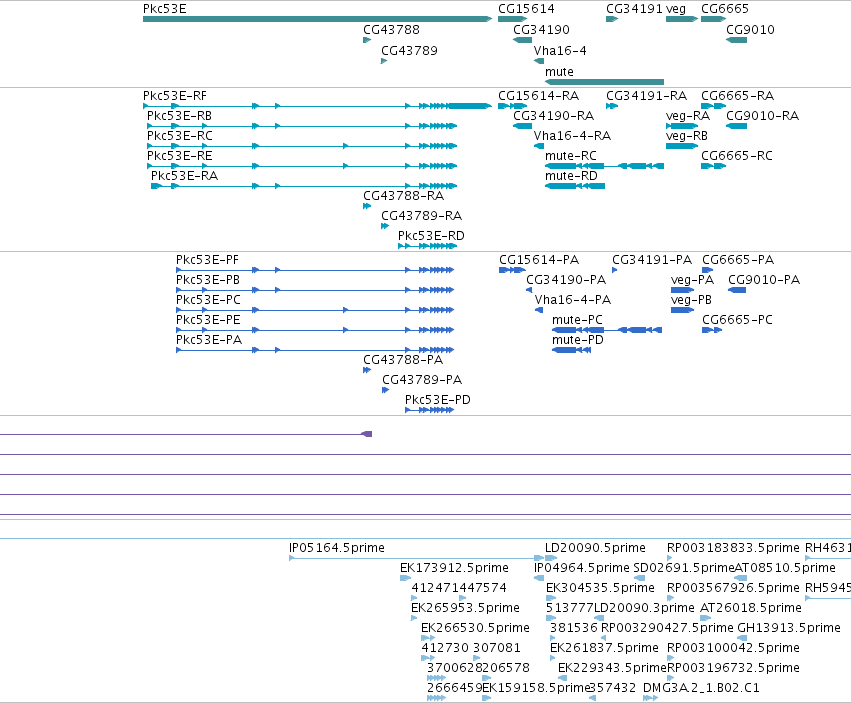Screen dimensions: 851x703
Task: Click the IP04964.5prime EST label
Action: click(x=582, y=568)
